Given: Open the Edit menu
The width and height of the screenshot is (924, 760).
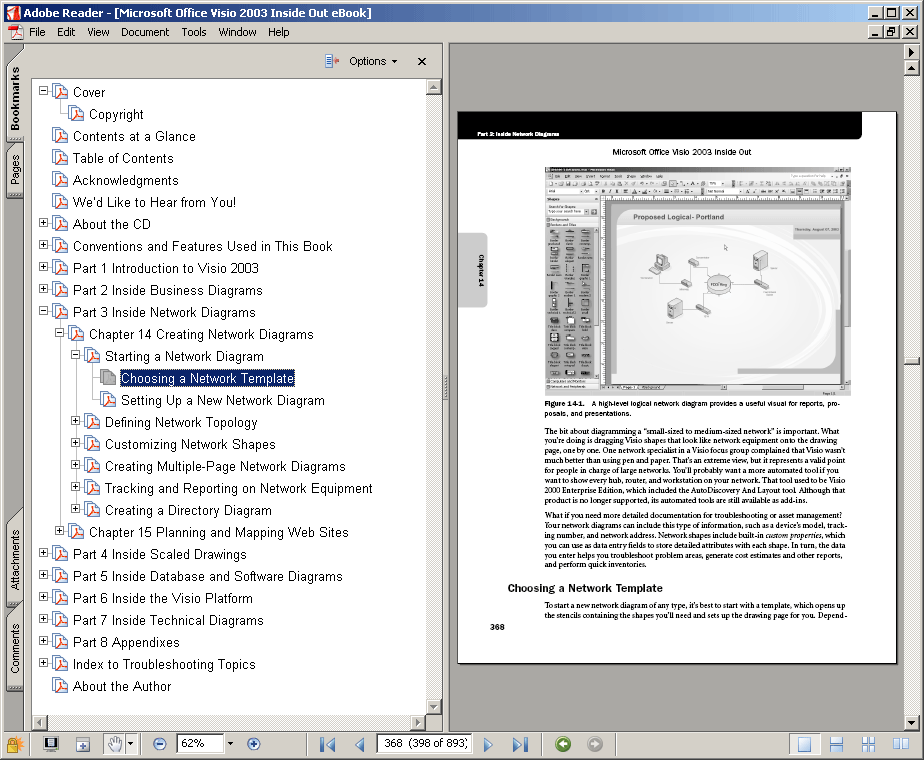Looking at the screenshot, I should click(66, 32).
